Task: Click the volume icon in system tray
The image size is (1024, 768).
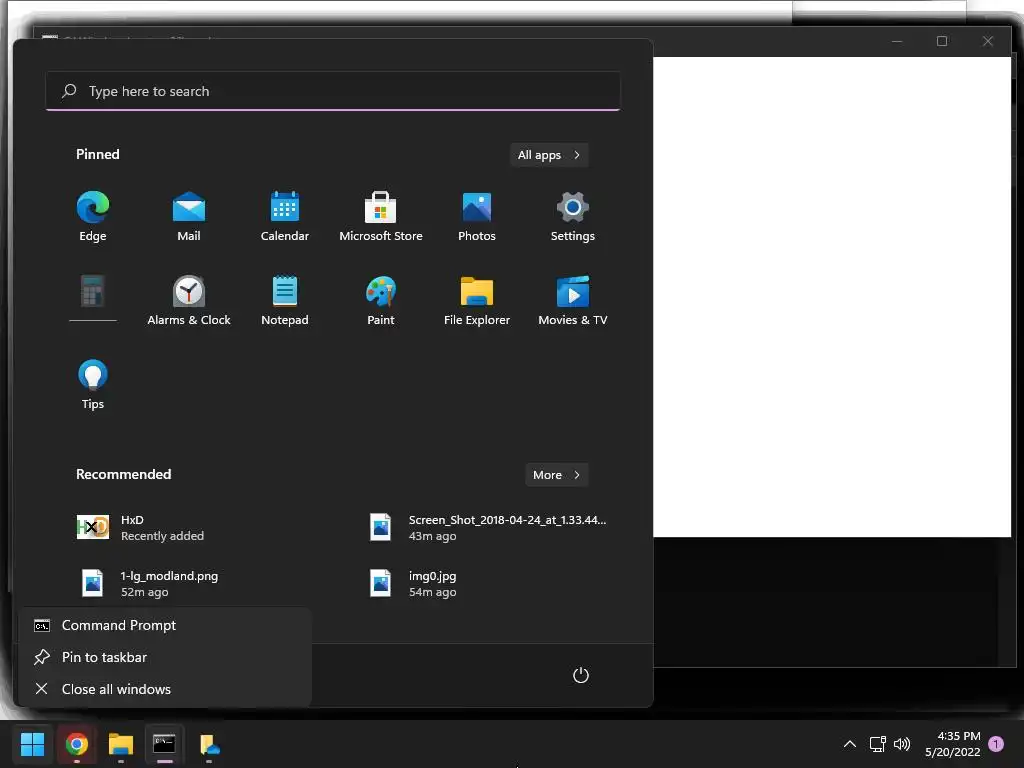Action: (902, 744)
